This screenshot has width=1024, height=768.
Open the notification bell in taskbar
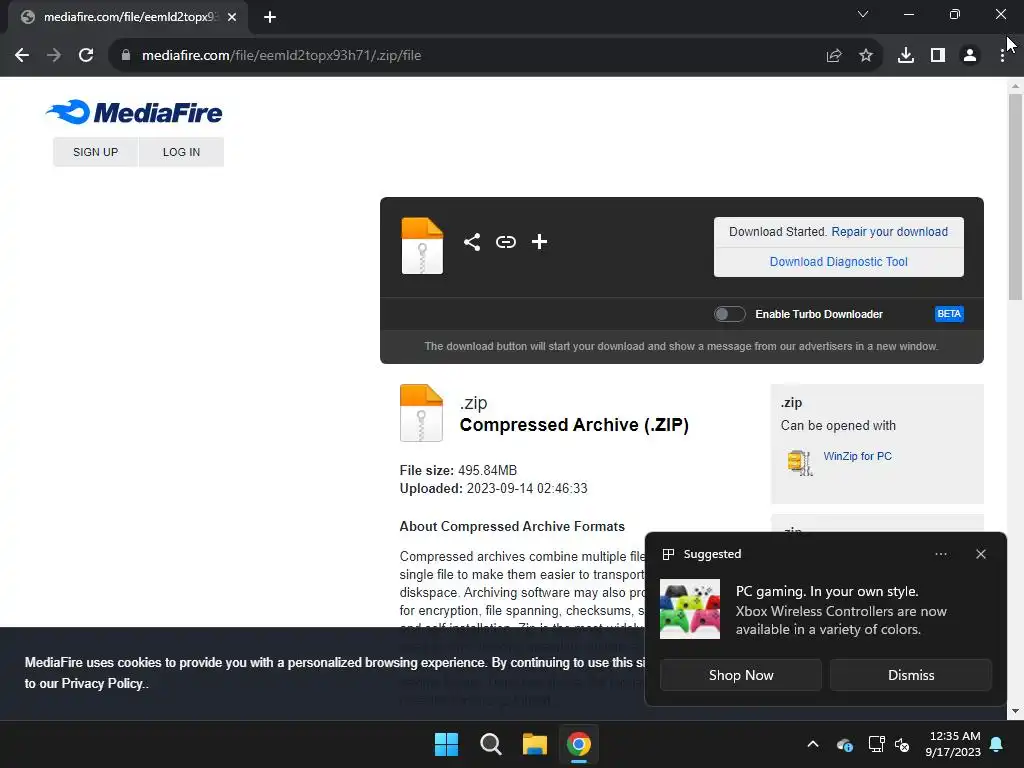[997, 744]
